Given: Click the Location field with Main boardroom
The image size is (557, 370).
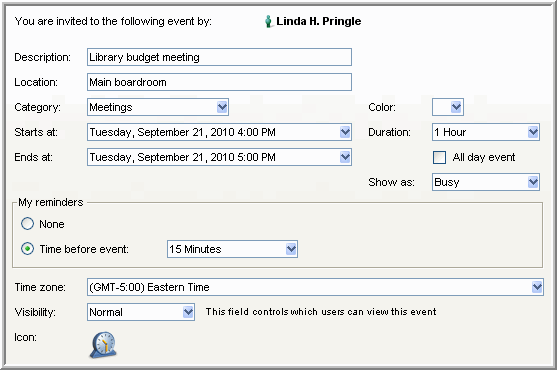Looking at the screenshot, I should [x=219, y=82].
